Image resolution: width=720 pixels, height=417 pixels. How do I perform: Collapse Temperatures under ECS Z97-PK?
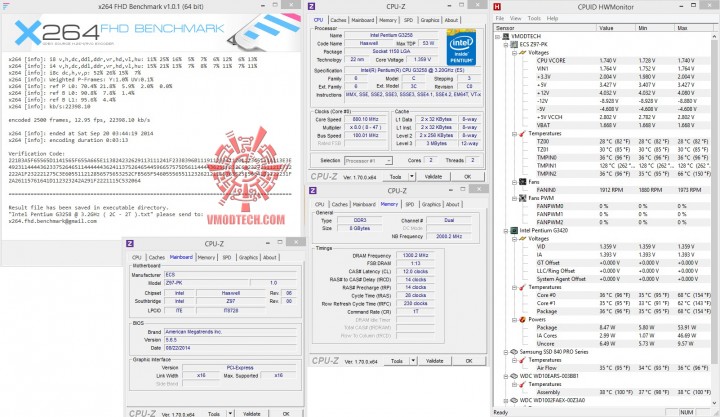pyautogui.click(x=514, y=134)
